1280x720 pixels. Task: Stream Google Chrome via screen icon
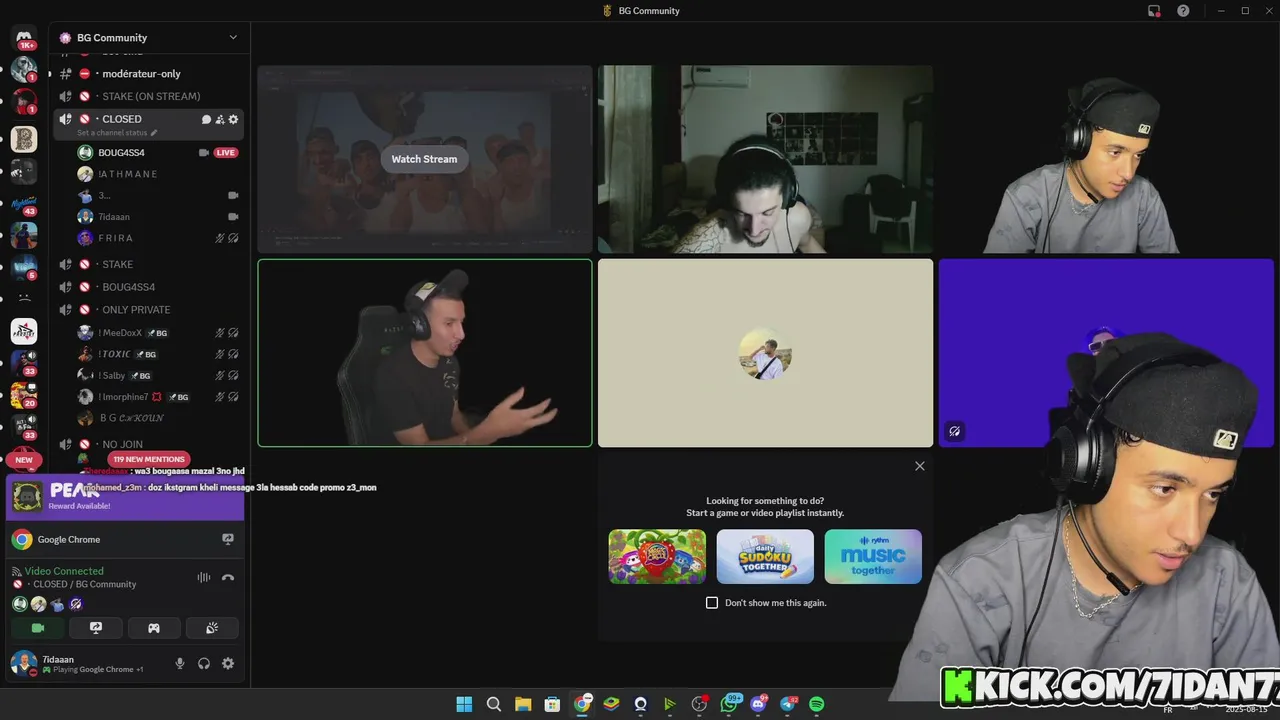[228, 539]
